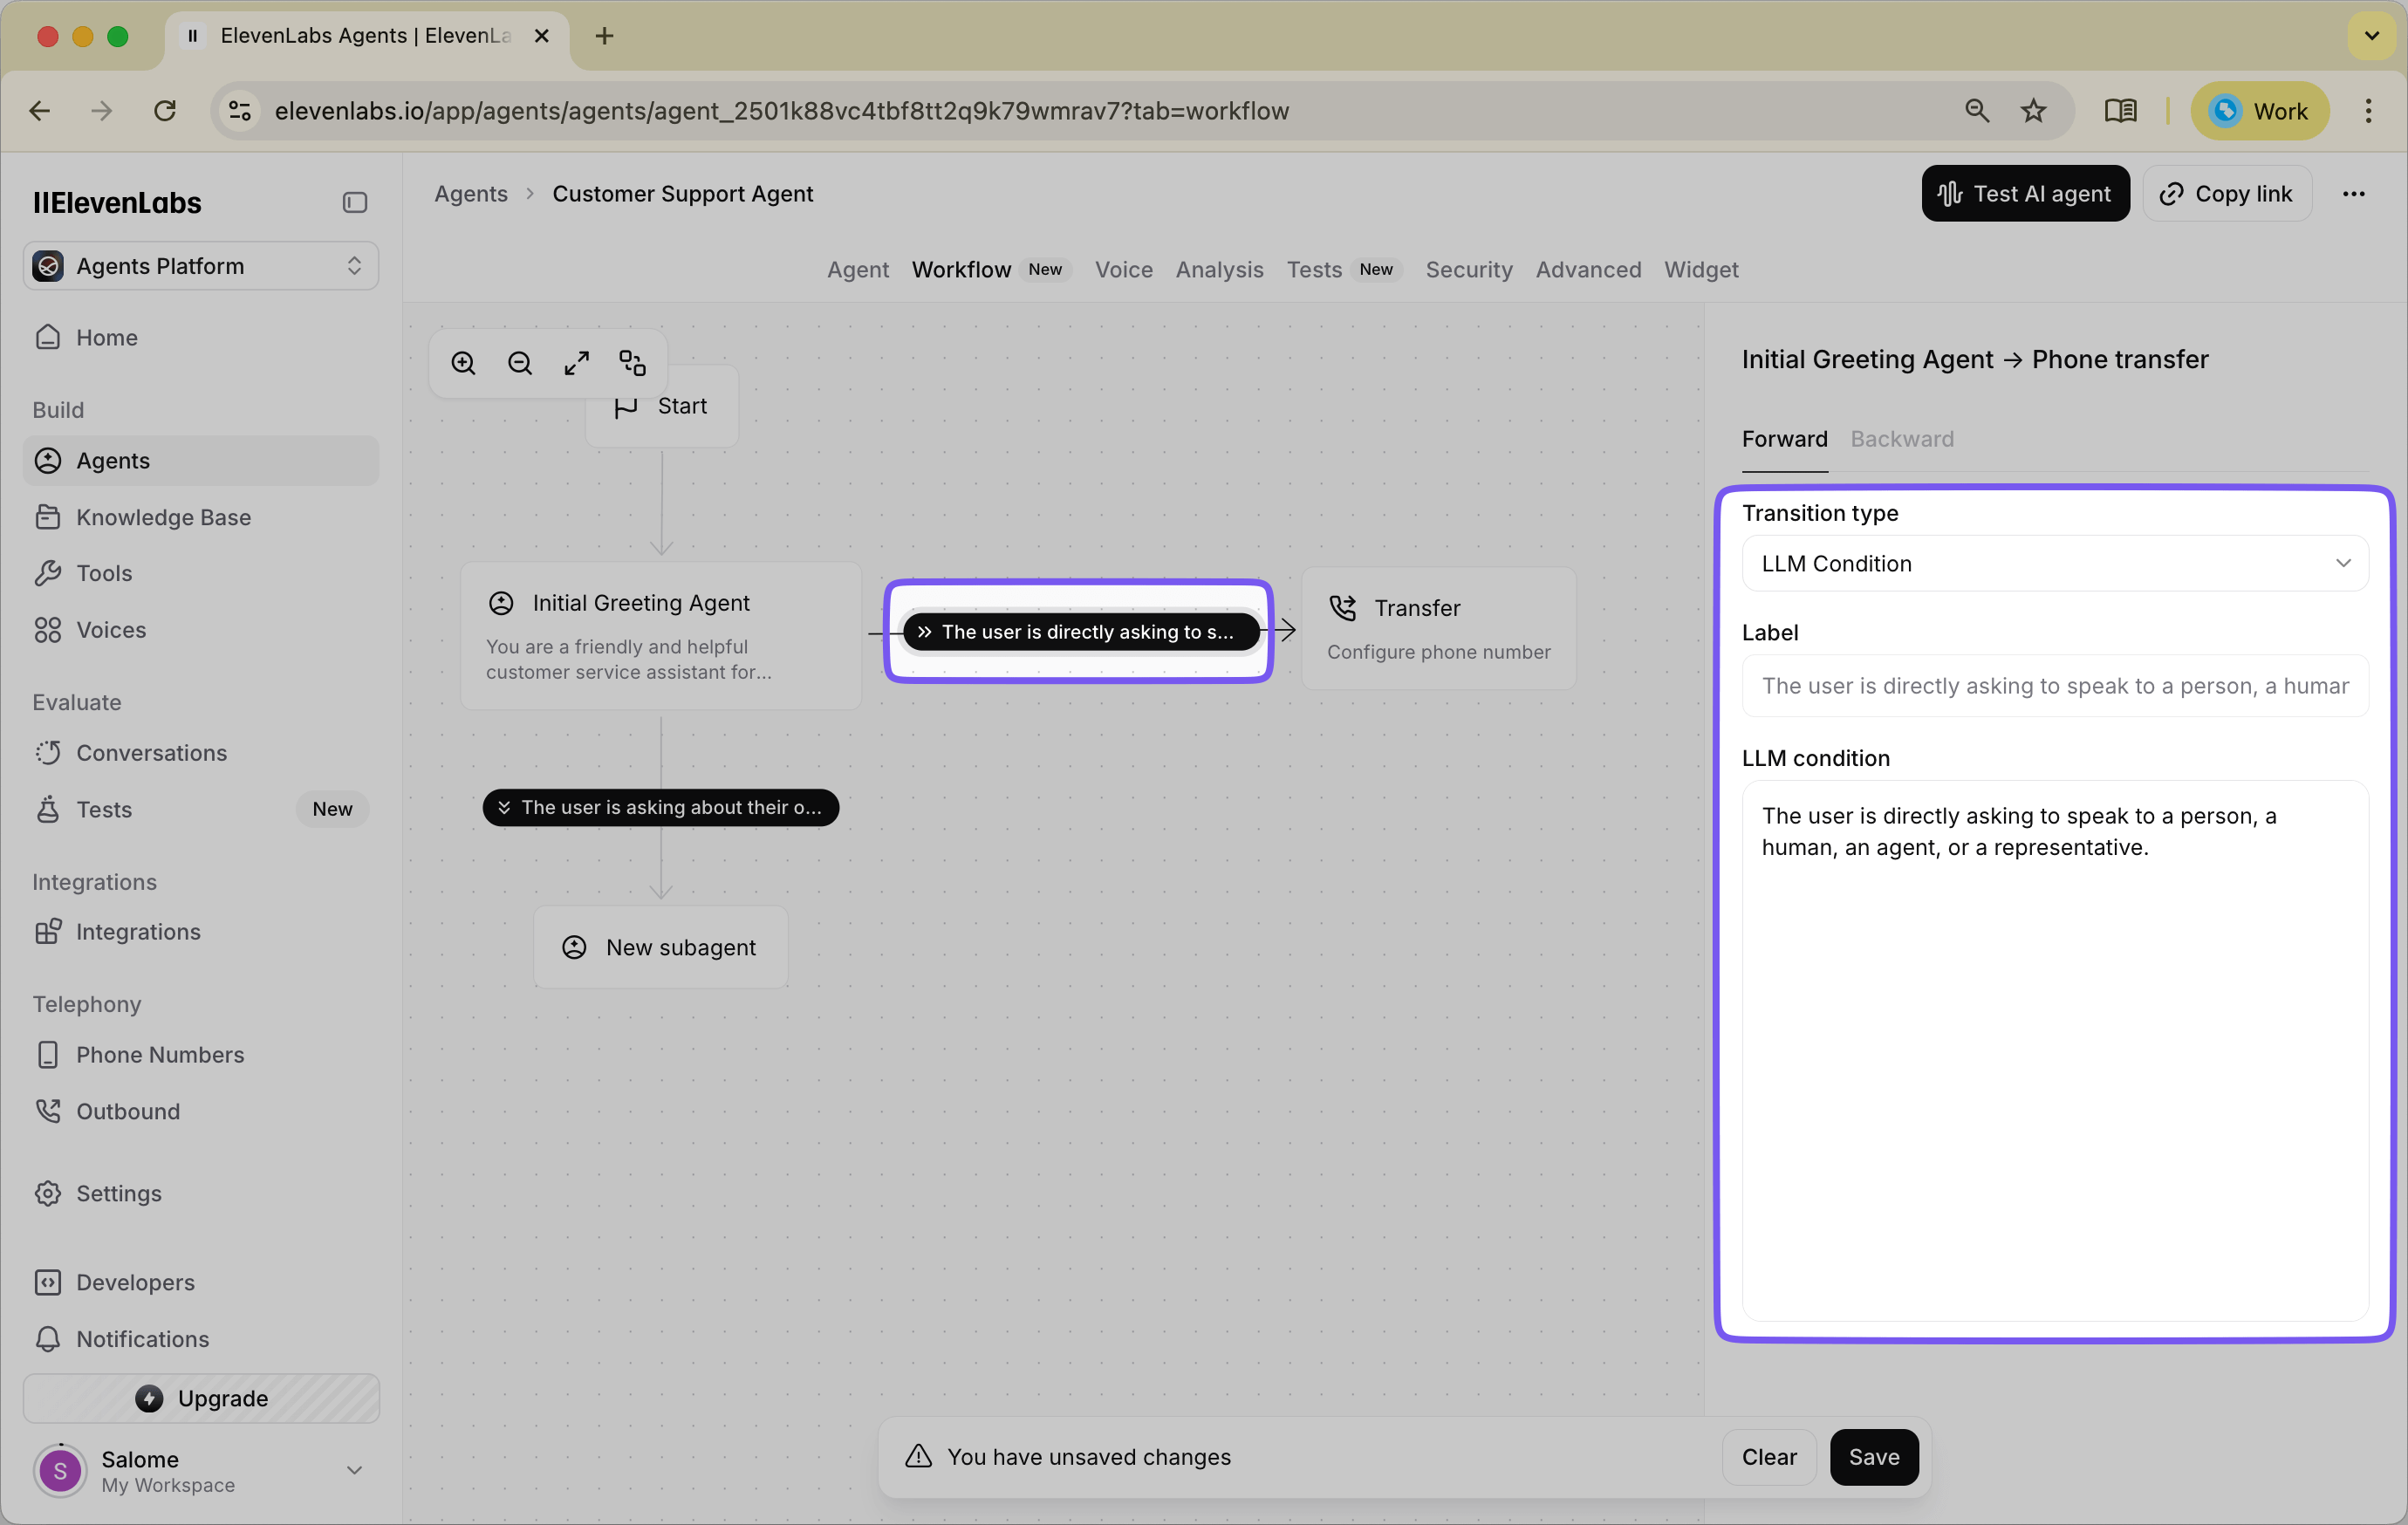The width and height of the screenshot is (2408, 1525).
Task: Open the Voices section
Action: [111, 630]
